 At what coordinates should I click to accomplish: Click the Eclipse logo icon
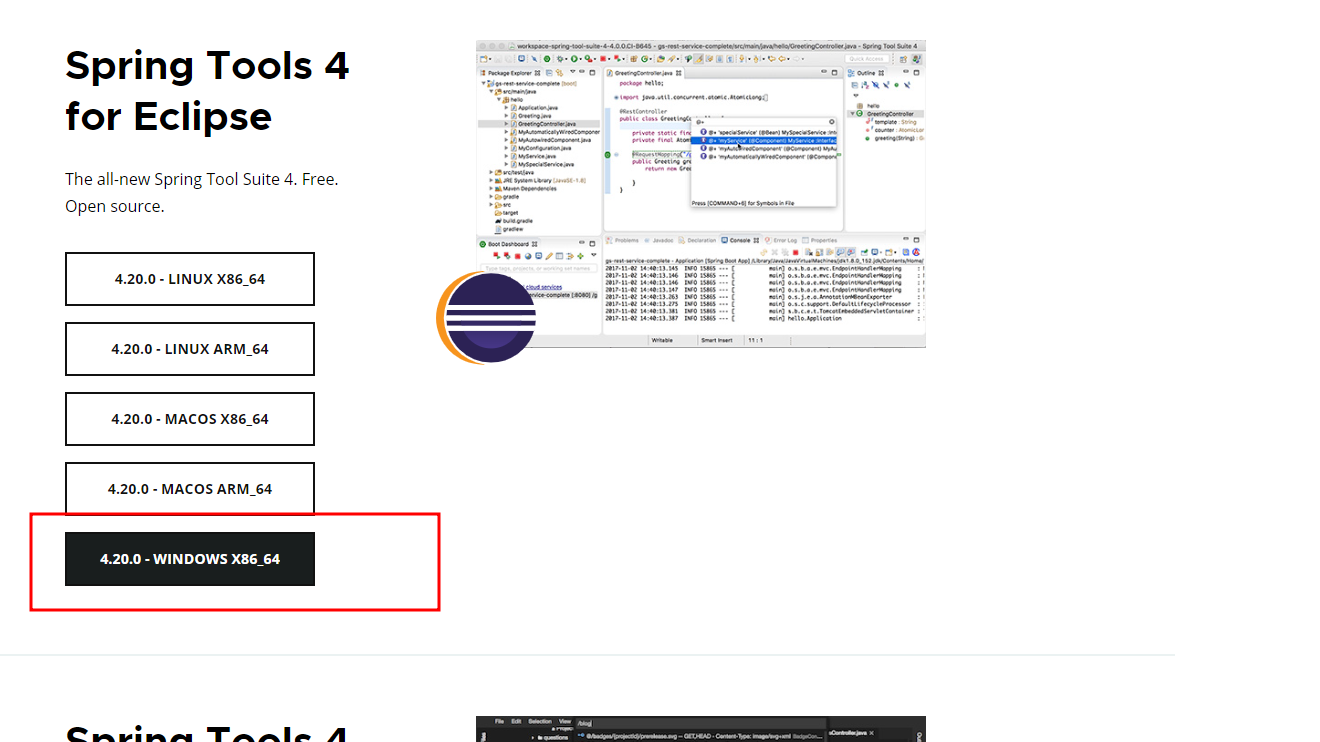(486, 318)
